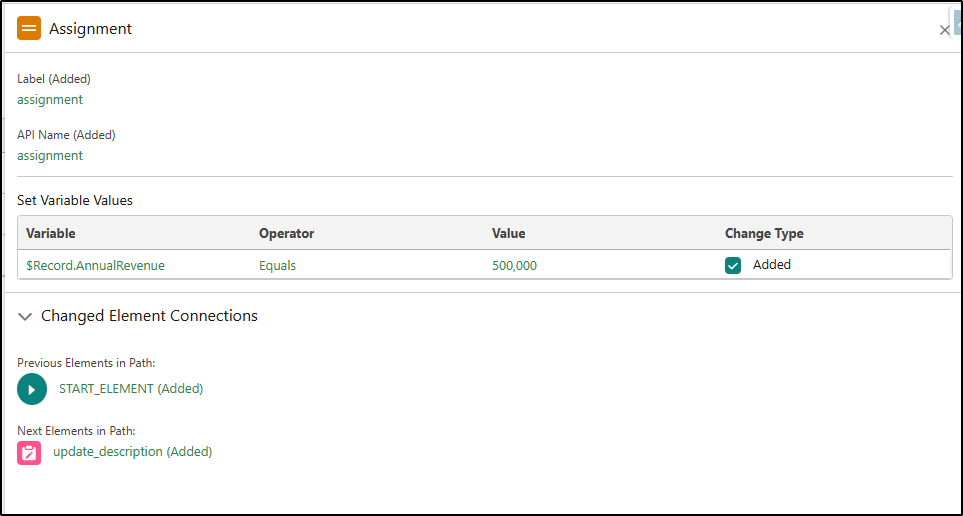Click the orange Assignment element icon
Screen dimensions: 963x516
[29, 29]
